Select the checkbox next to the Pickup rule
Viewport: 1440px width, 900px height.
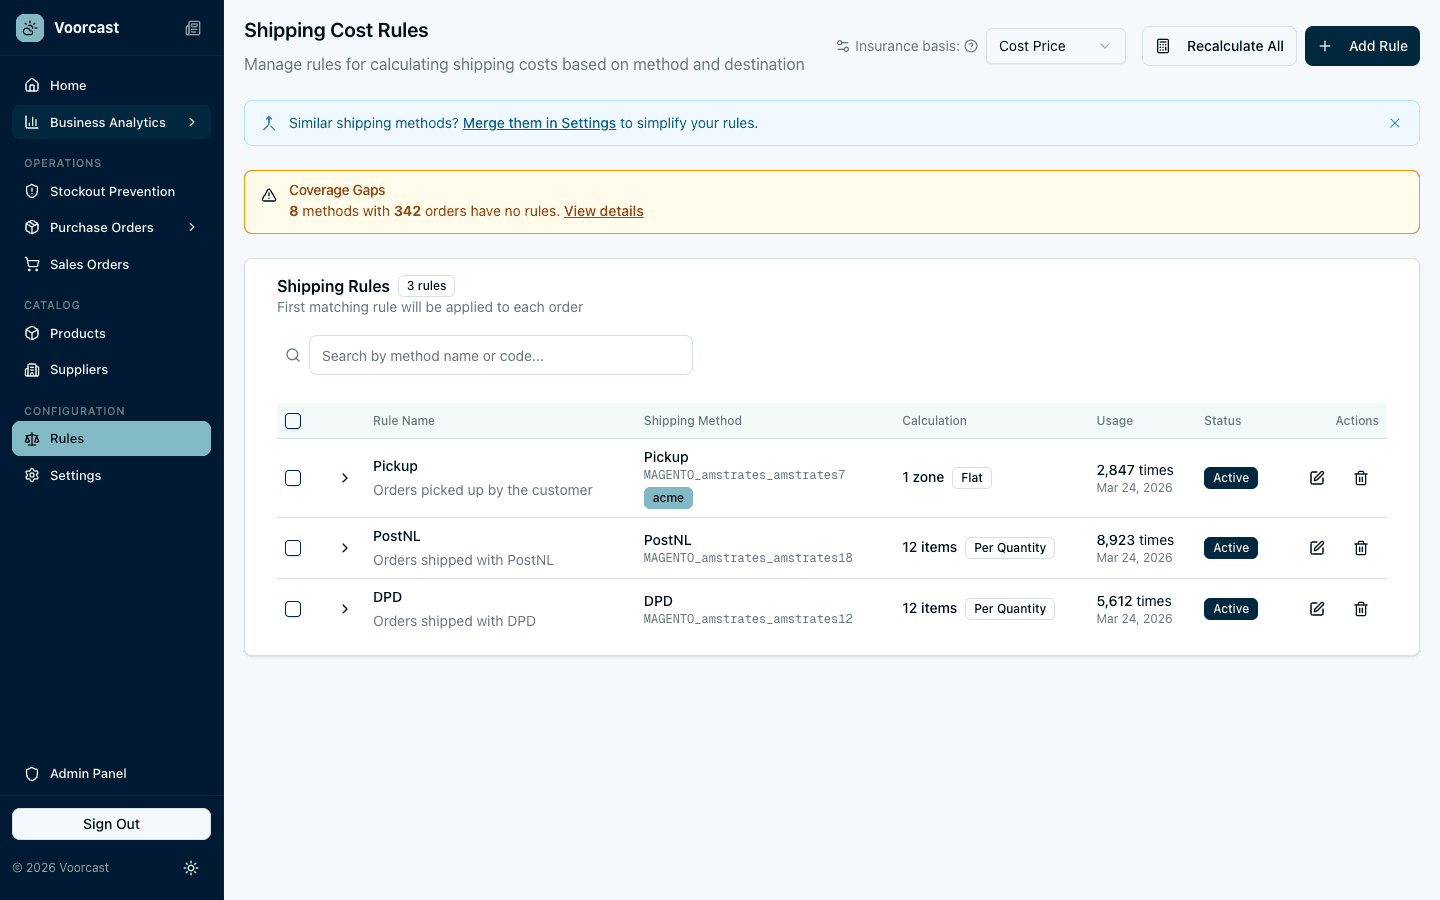coord(293,478)
